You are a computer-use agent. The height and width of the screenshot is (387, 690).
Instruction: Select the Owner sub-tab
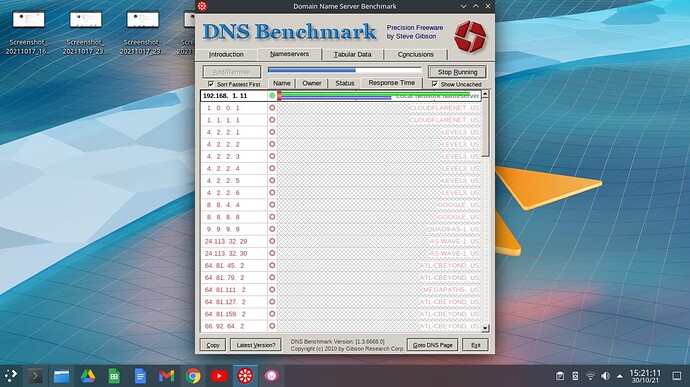(312, 83)
